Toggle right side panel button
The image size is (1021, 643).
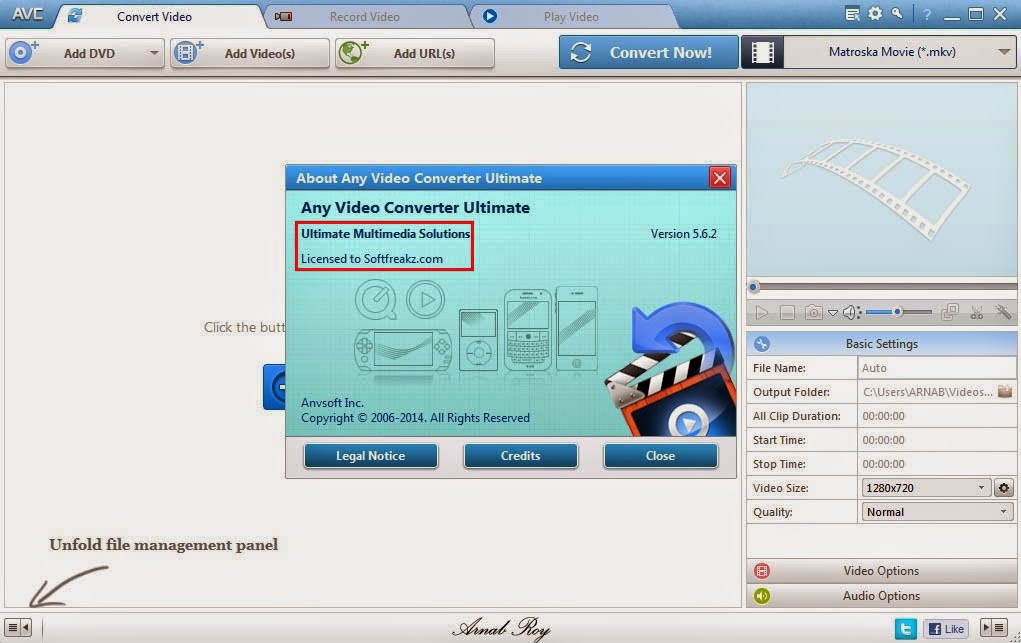[x=994, y=628]
